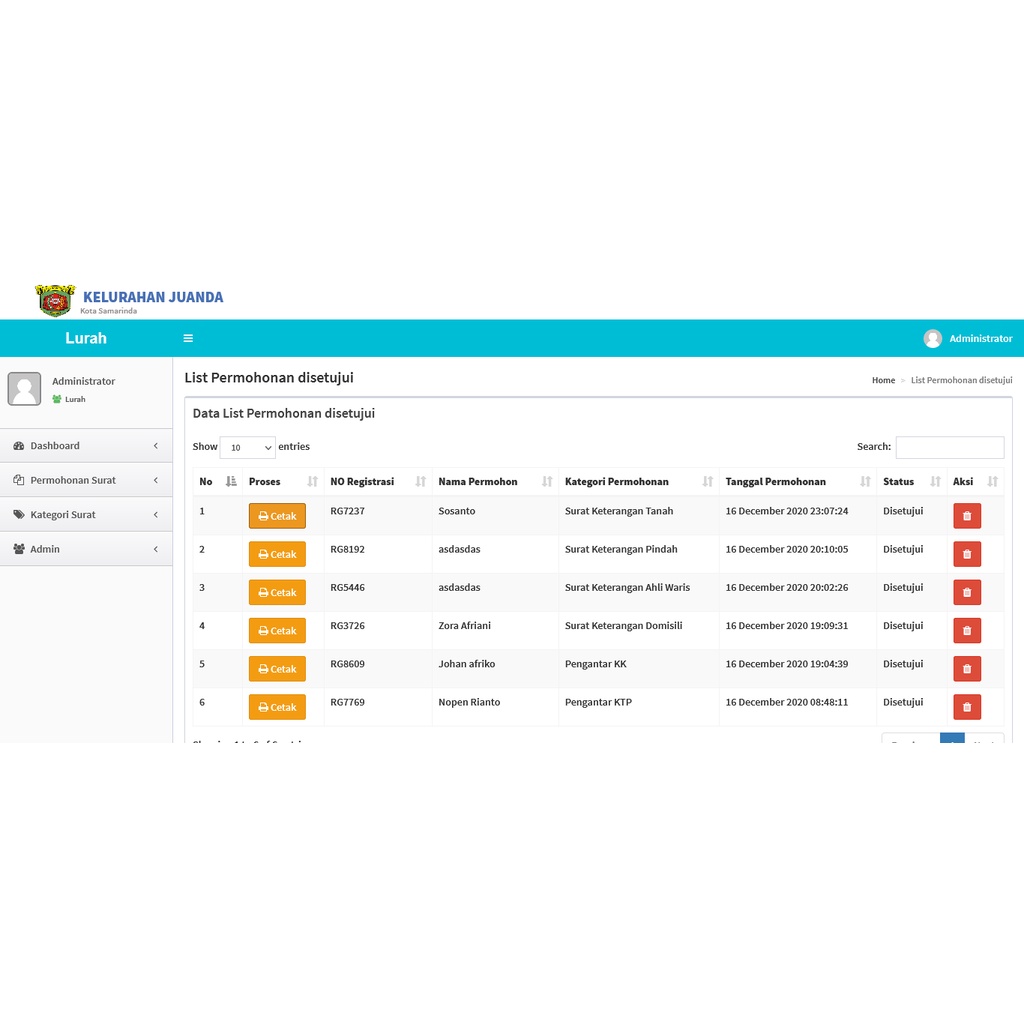
Task: Delete the Sosanto request with trash icon
Action: (967, 516)
